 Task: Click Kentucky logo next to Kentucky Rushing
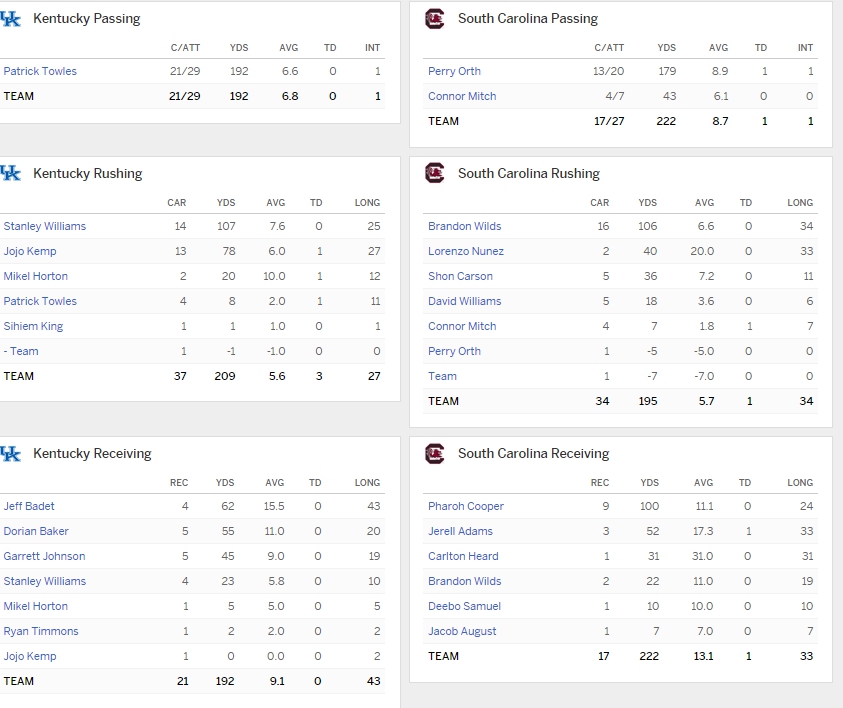tap(11, 173)
